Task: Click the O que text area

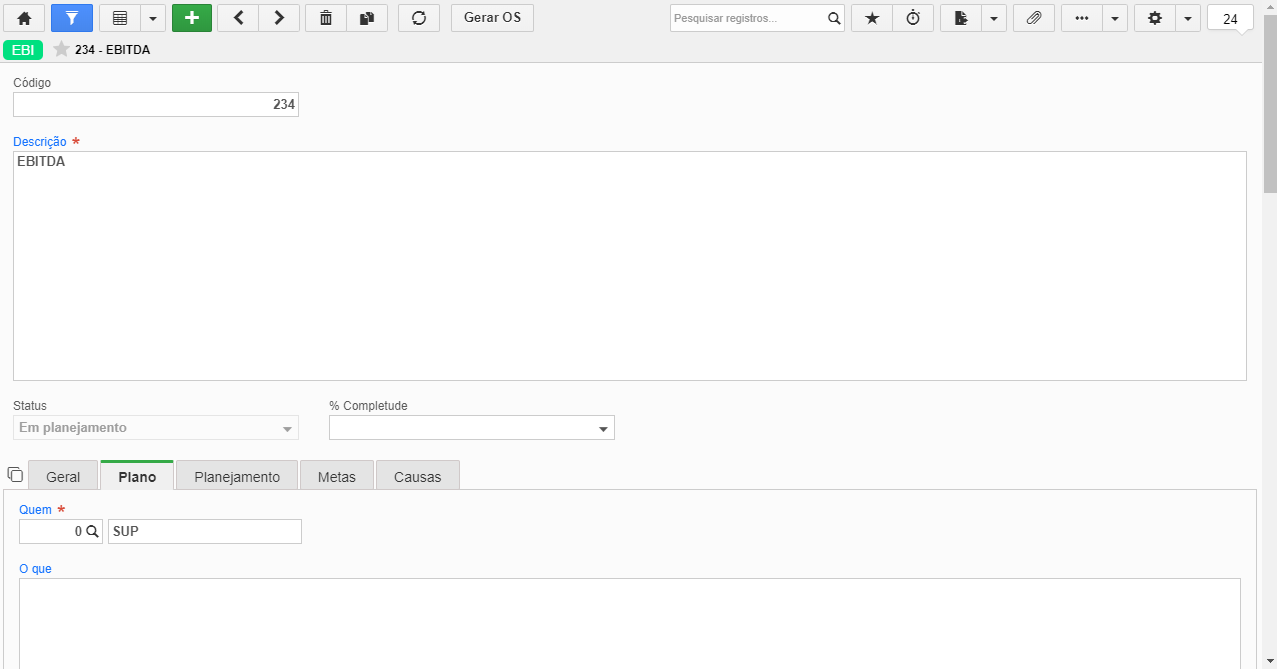Action: [x=630, y=624]
